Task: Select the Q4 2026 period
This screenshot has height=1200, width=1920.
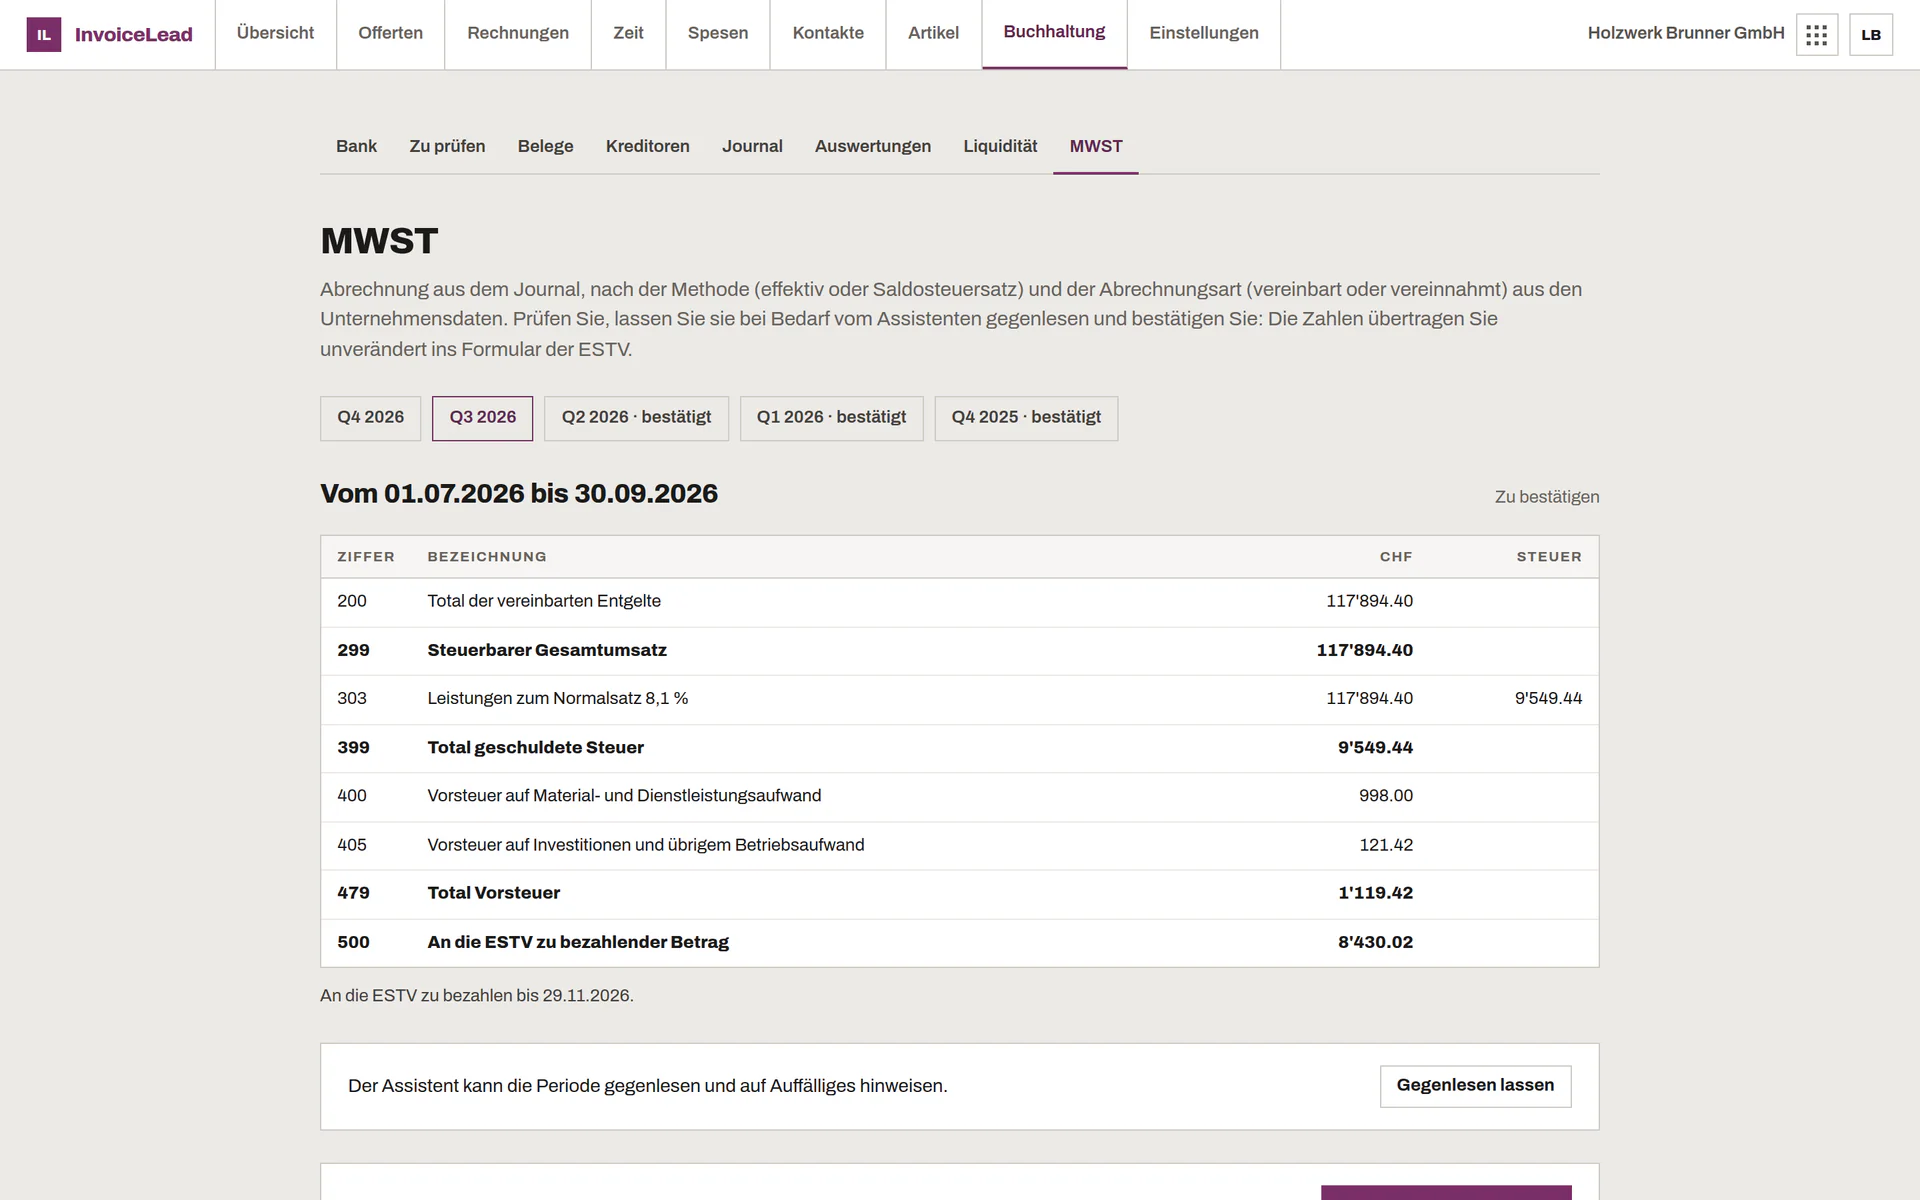Action: tap(370, 418)
